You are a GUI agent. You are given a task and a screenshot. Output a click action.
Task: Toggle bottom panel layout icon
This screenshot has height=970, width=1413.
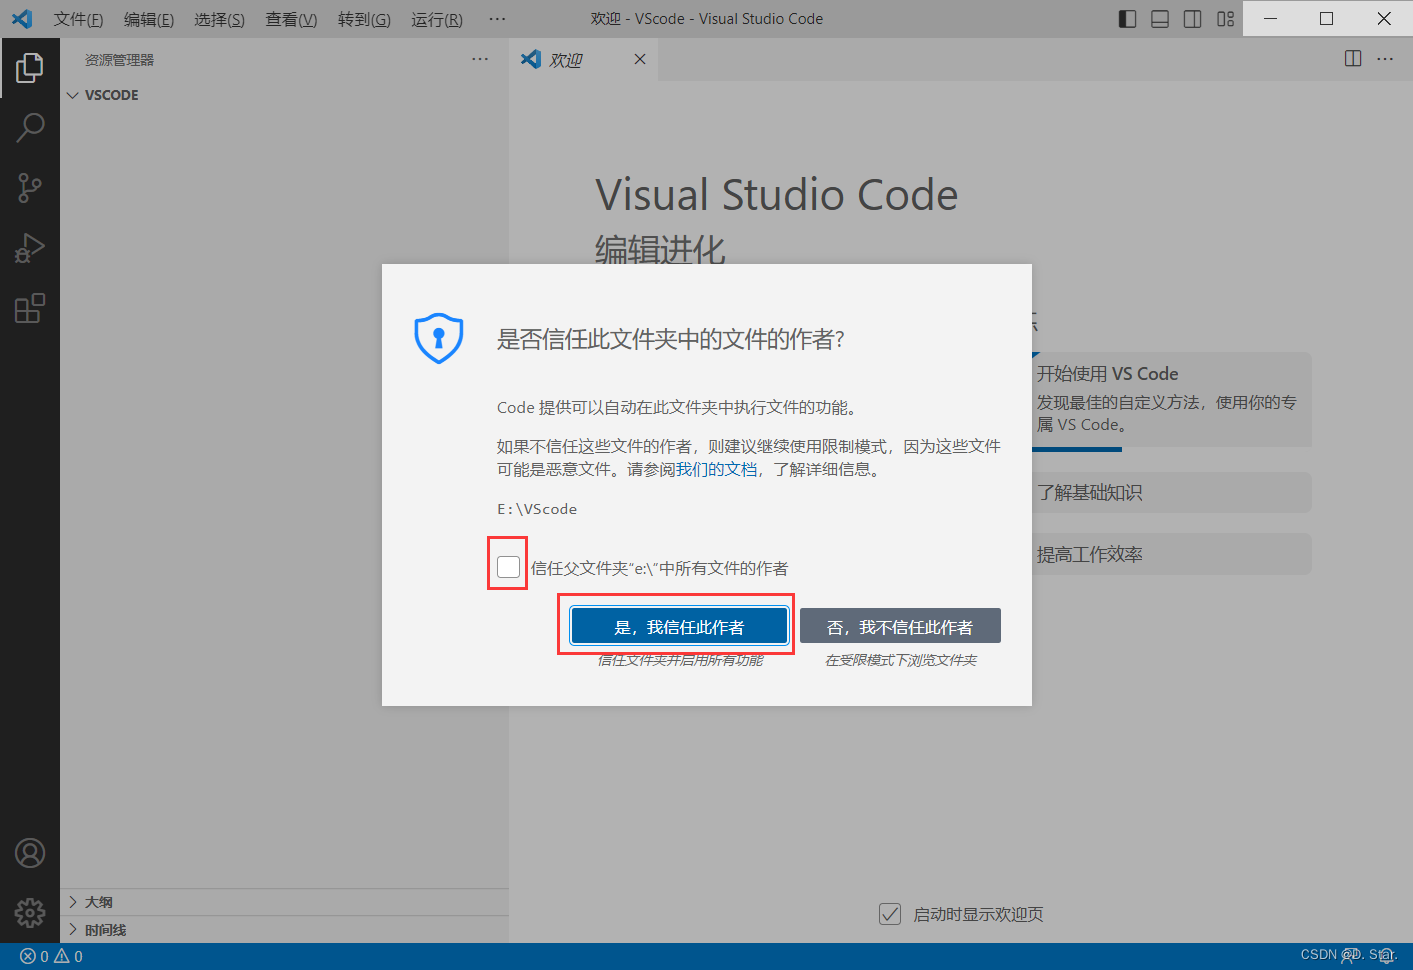click(1160, 19)
